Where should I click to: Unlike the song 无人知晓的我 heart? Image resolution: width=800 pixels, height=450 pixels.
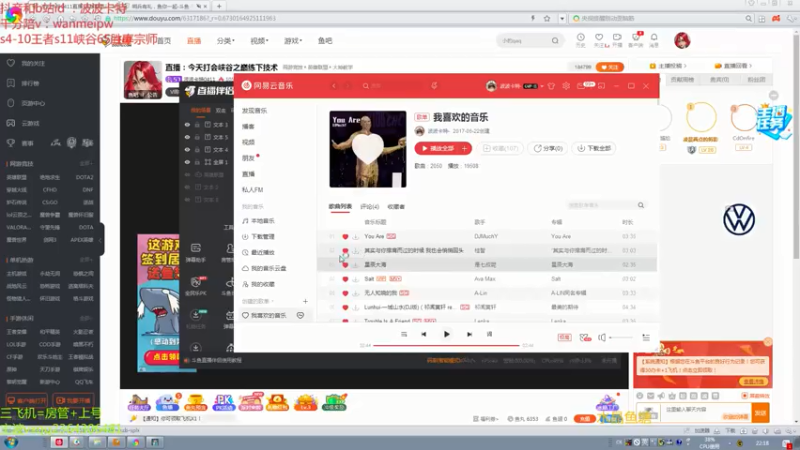click(x=345, y=293)
